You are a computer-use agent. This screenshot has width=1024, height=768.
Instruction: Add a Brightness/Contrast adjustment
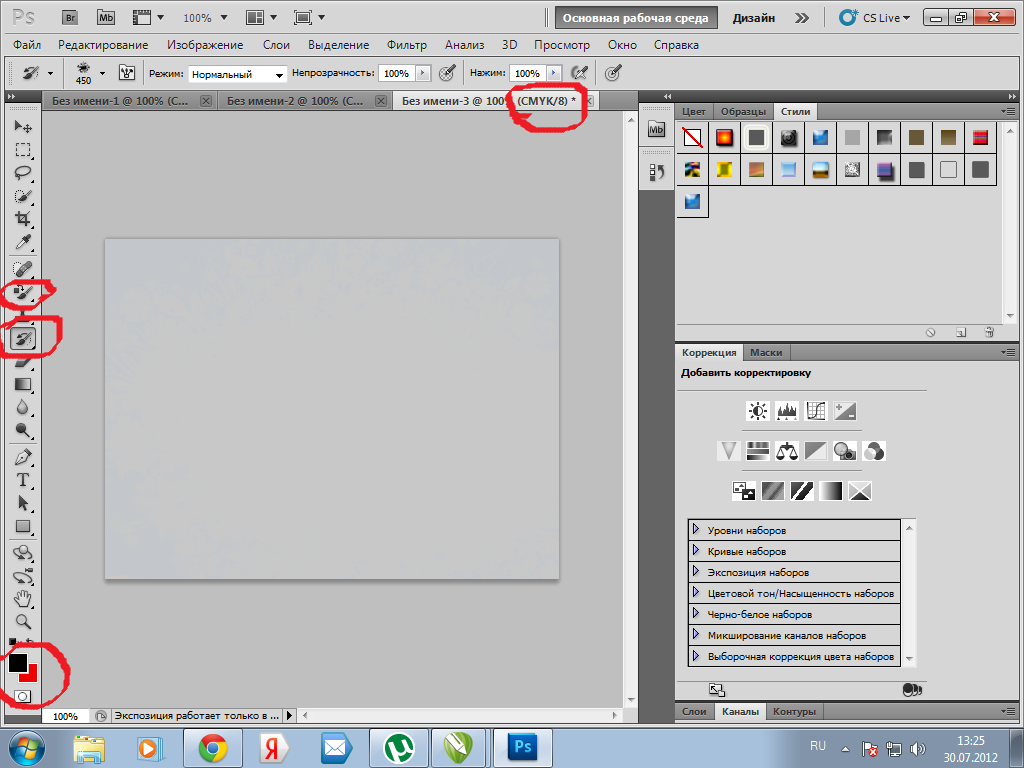(x=758, y=411)
